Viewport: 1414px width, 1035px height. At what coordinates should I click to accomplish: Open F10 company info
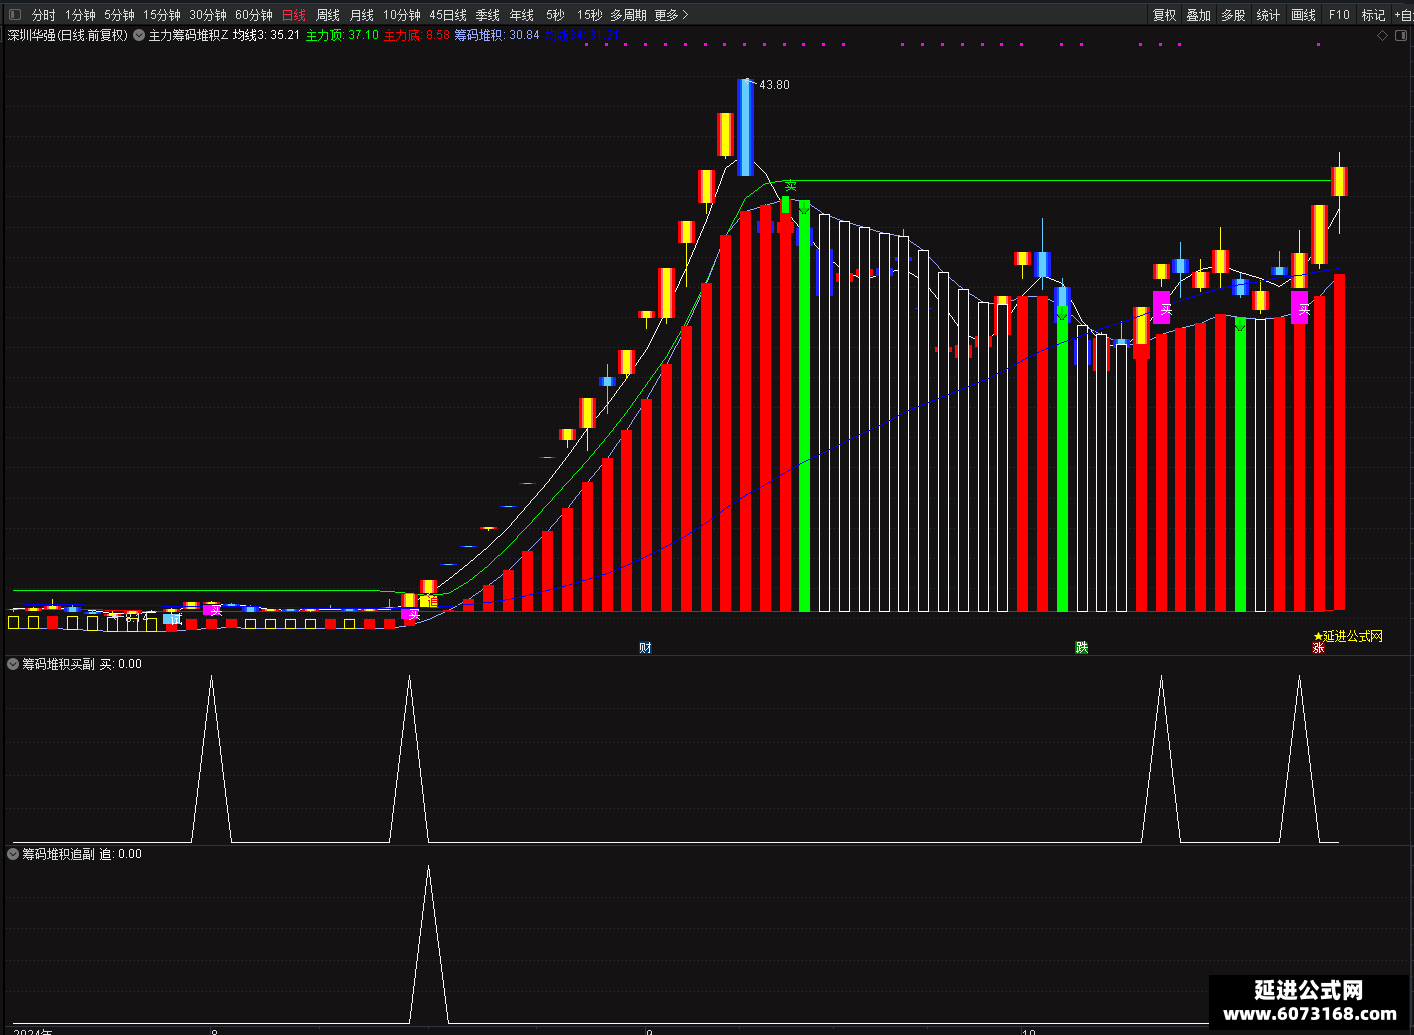click(x=1339, y=15)
